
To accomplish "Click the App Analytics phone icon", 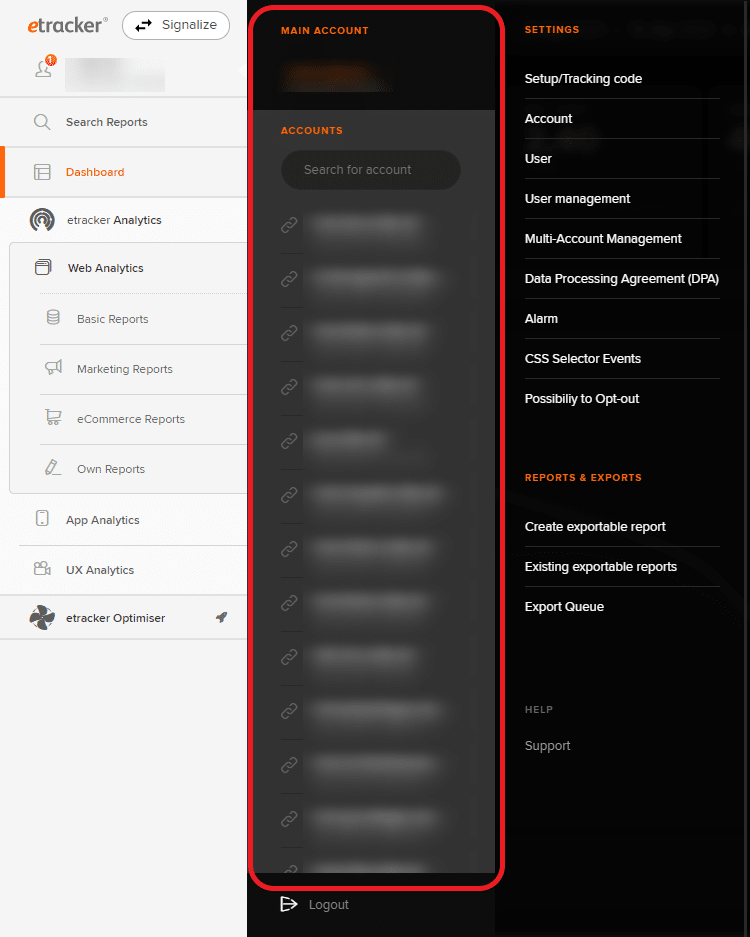I will tap(42, 518).
